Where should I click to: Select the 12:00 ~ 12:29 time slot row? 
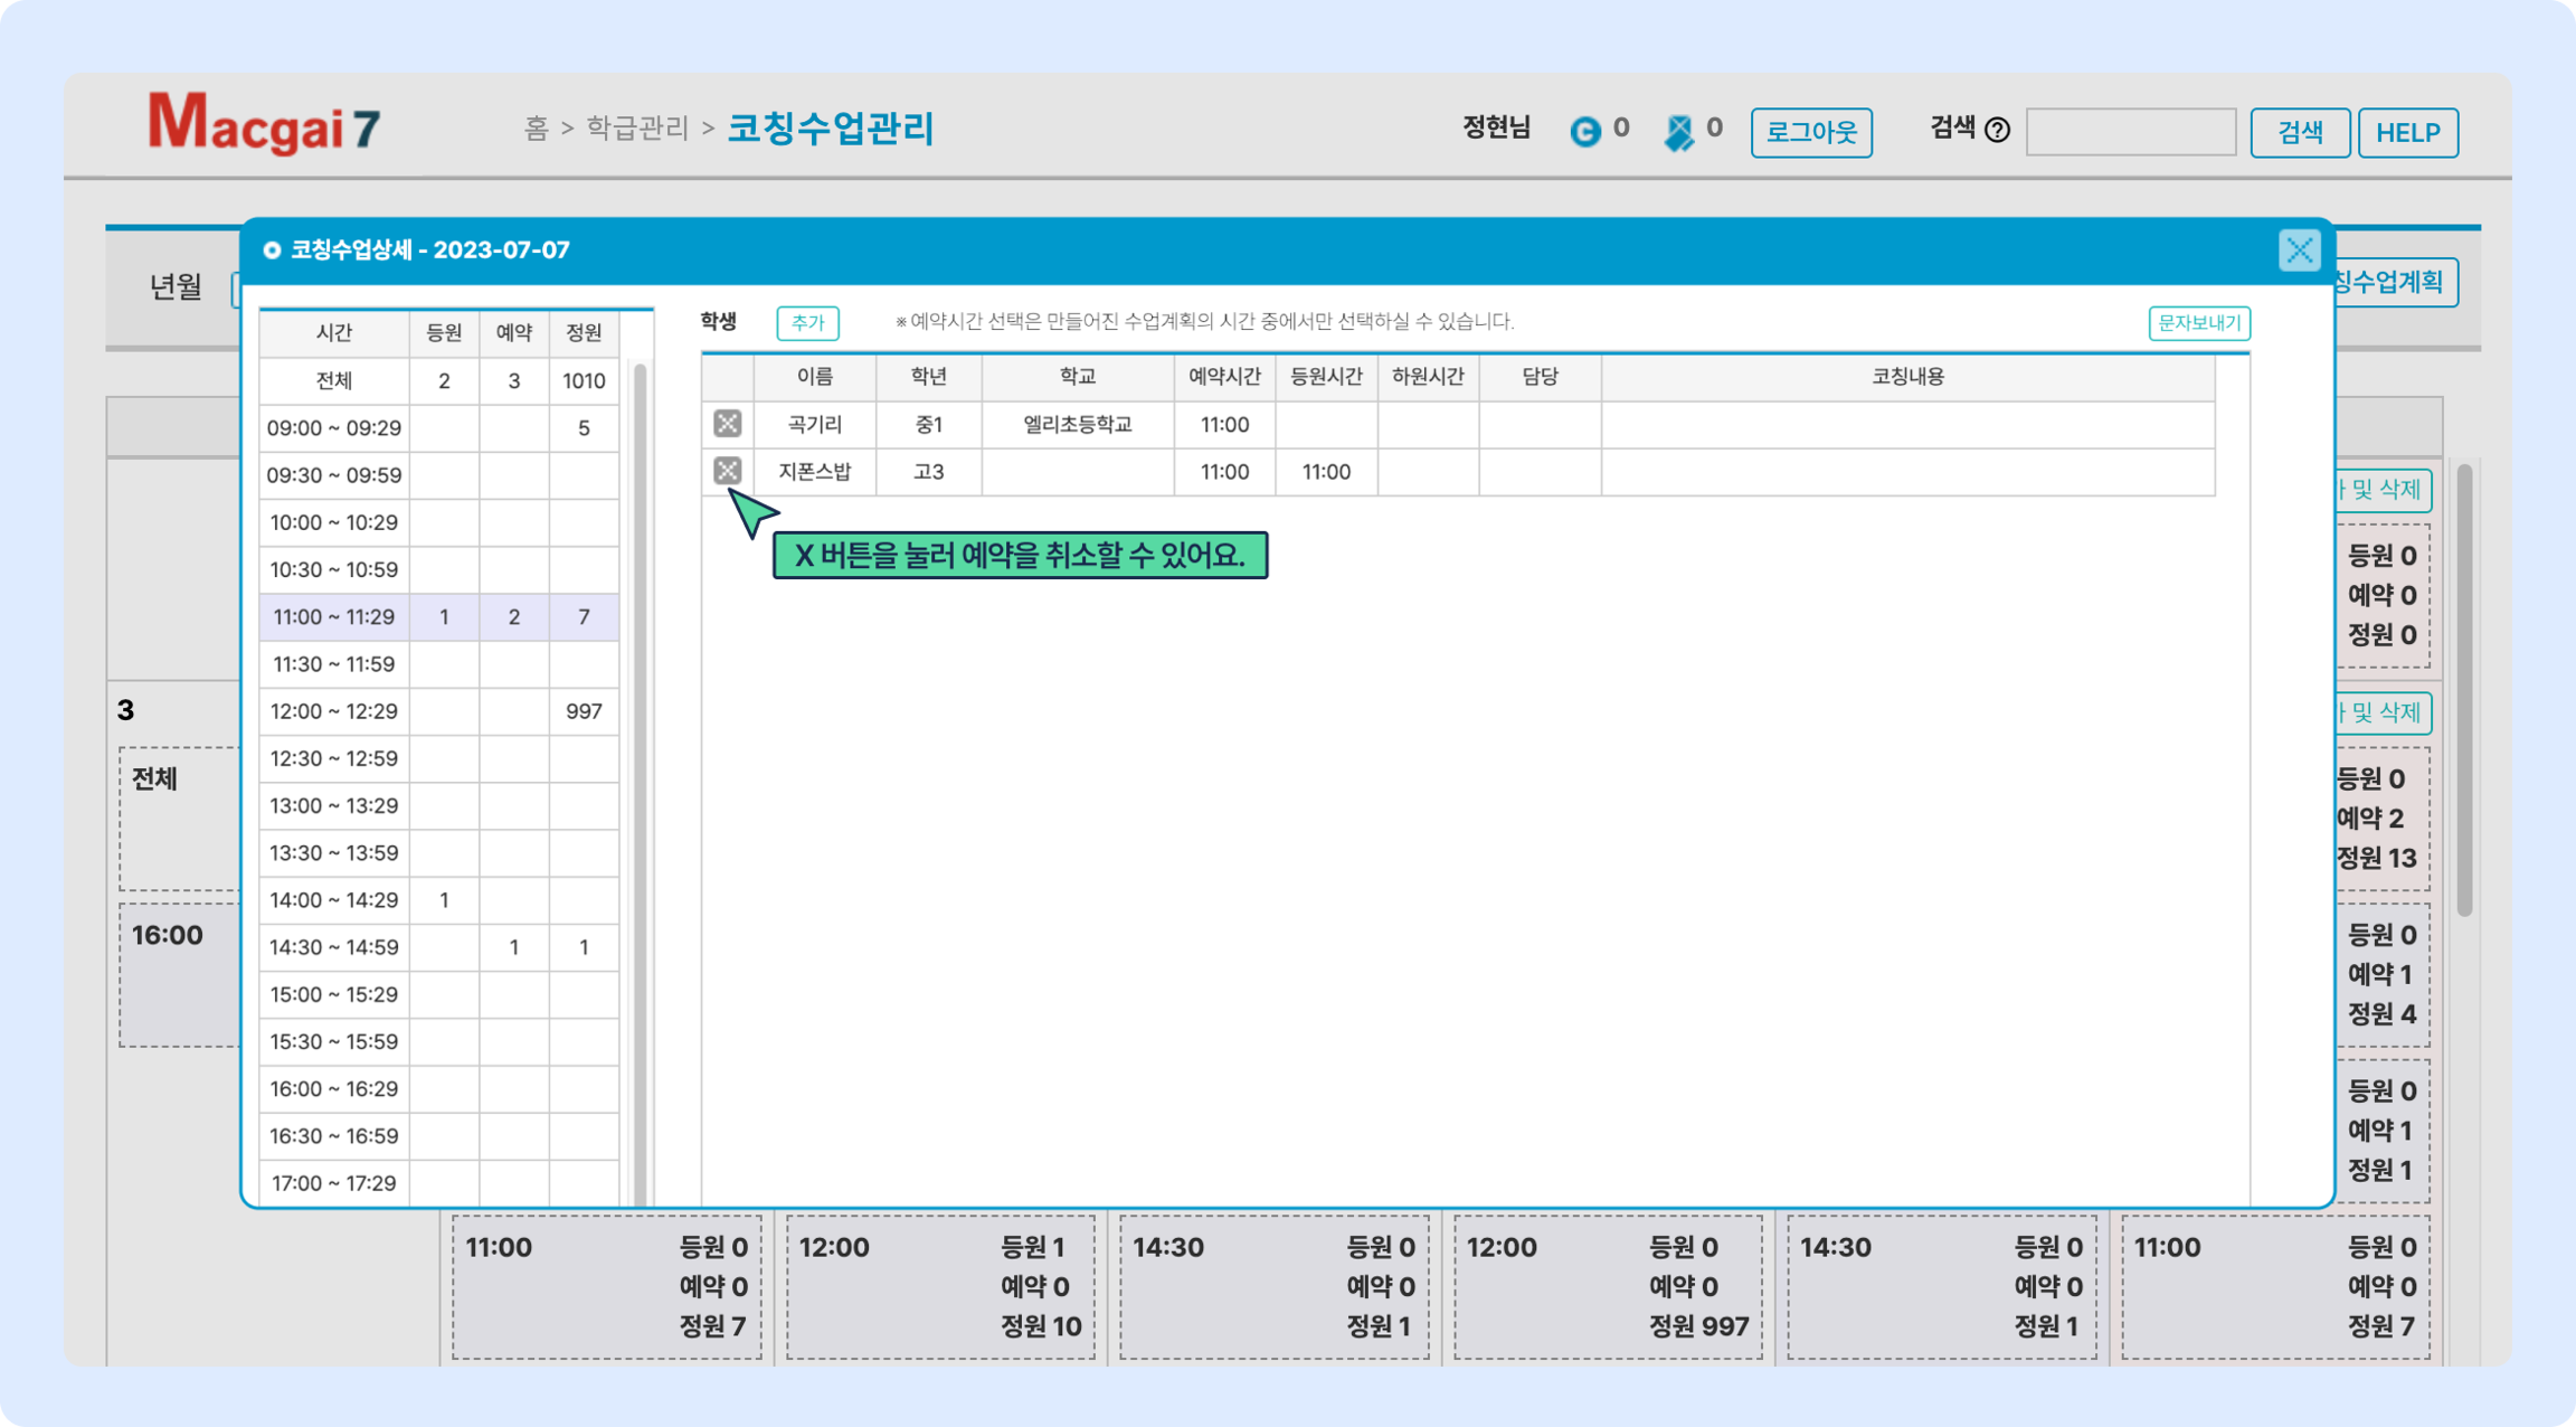(x=334, y=711)
